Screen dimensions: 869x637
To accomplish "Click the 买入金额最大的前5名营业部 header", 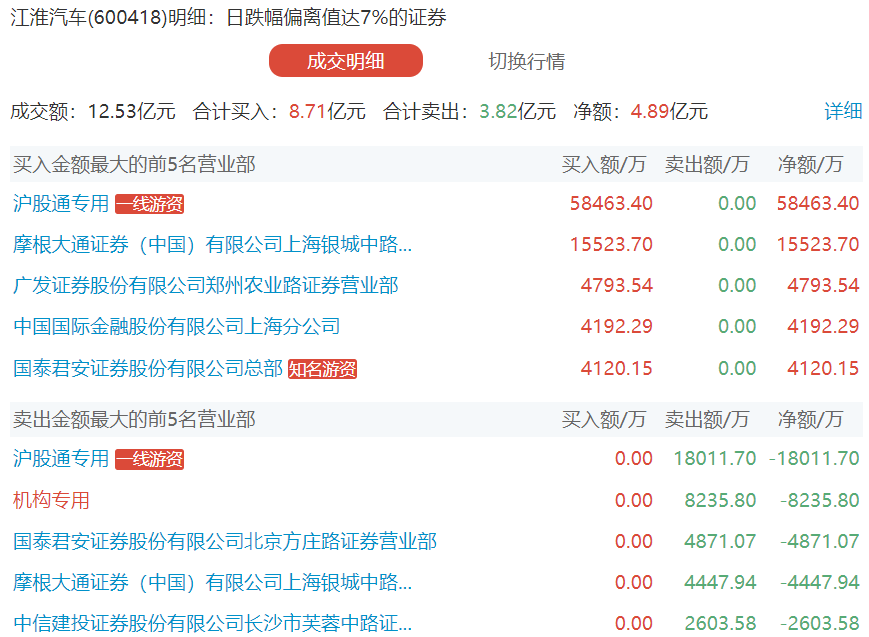I will coord(134,165).
